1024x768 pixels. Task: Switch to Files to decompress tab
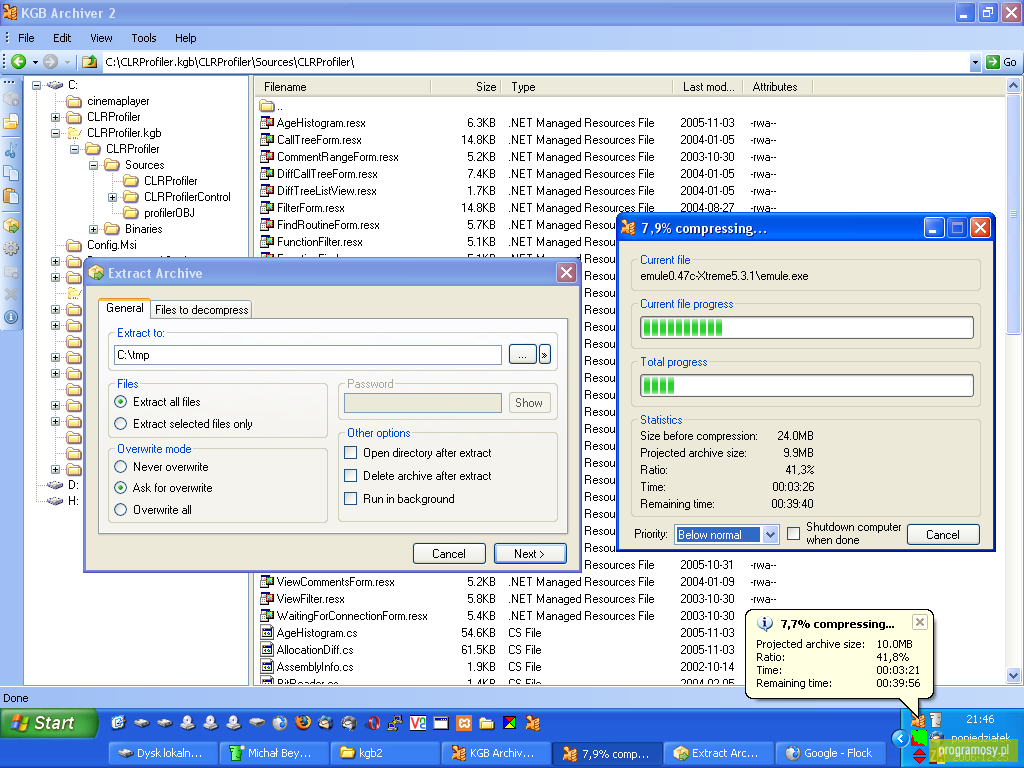point(202,310)
